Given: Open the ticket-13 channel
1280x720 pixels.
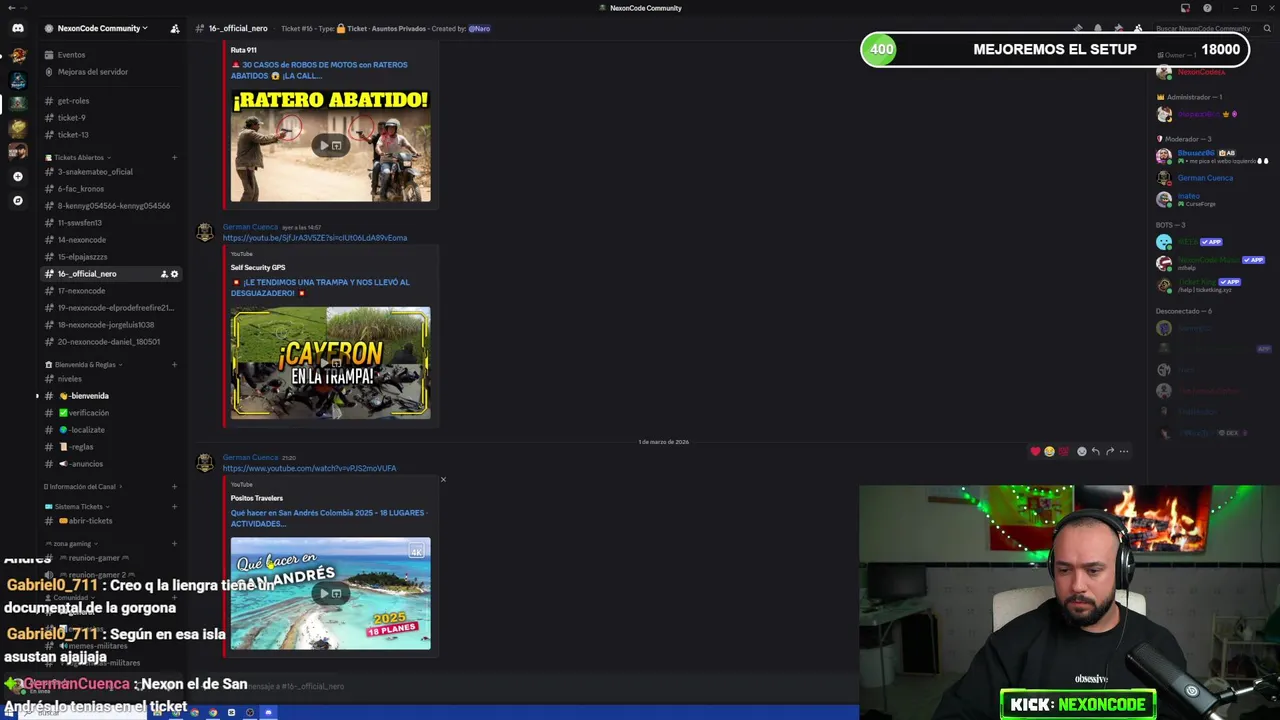Looking at the screenshot, I should point(72,135).
